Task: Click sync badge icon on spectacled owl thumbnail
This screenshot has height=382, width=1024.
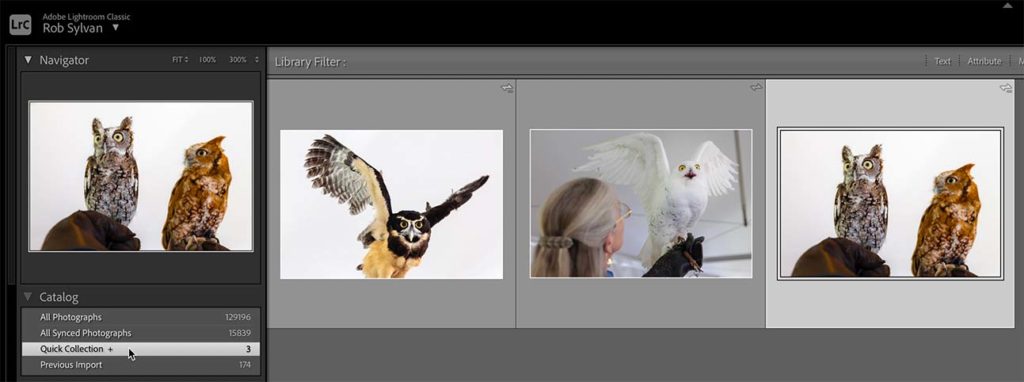Action: [x=507, y=88]
